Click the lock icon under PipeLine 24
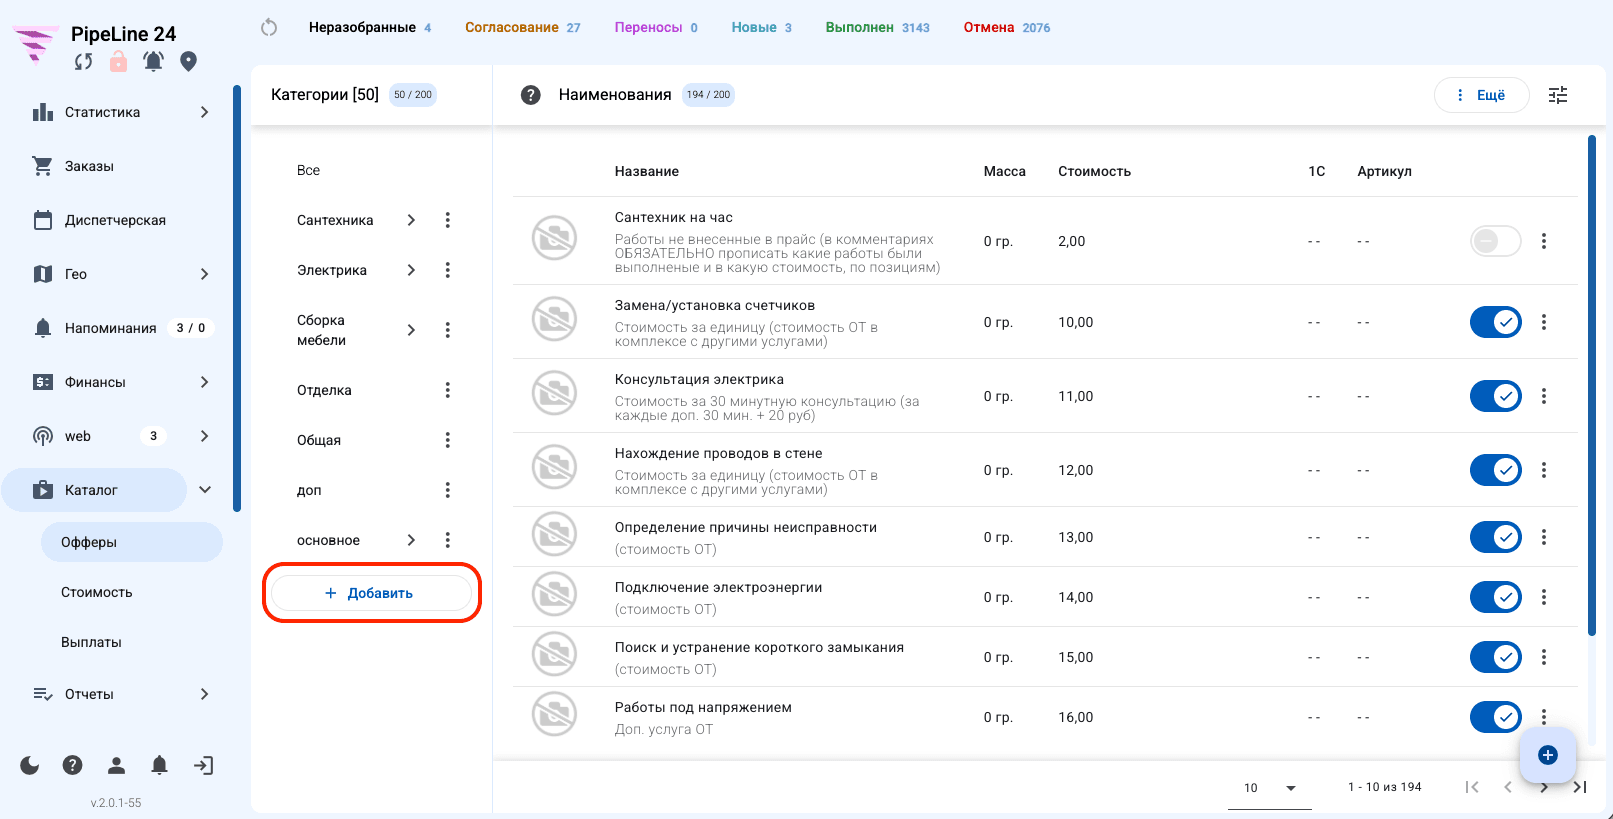The width and height of the screenshot is (1613, 819). pyautogui.click(x=118, y=62)
